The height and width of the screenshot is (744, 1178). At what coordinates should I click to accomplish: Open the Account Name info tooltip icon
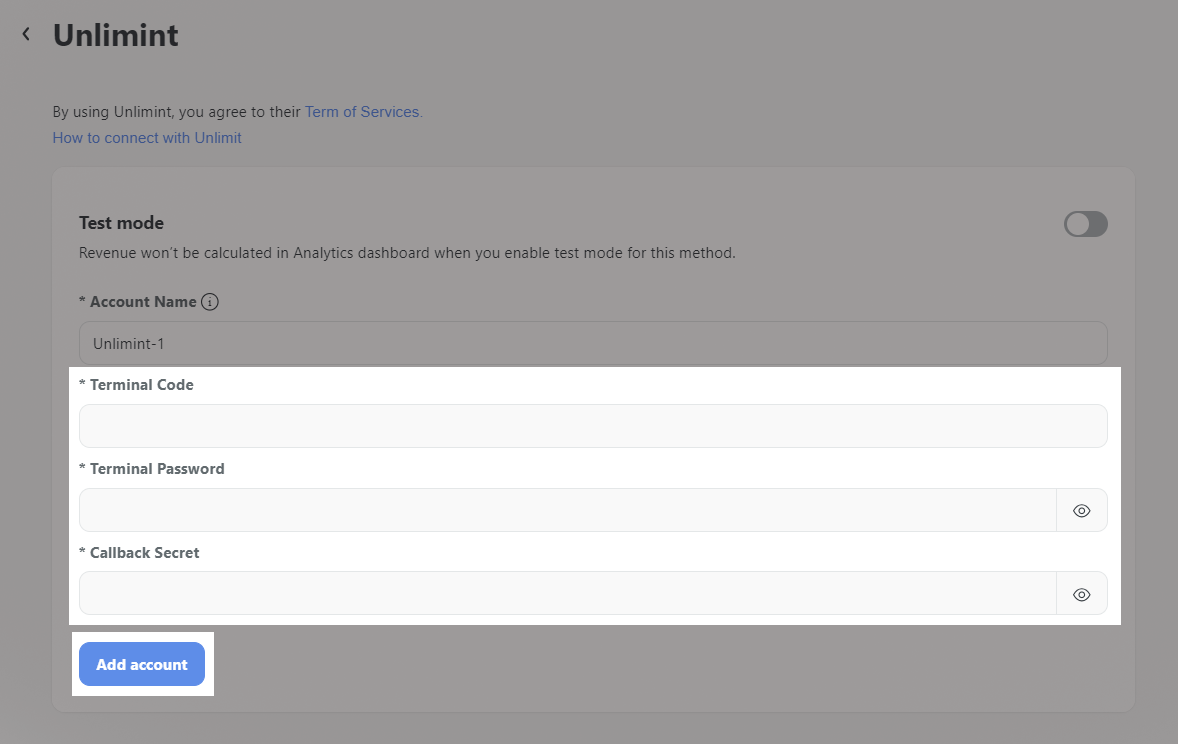[210, 301]
